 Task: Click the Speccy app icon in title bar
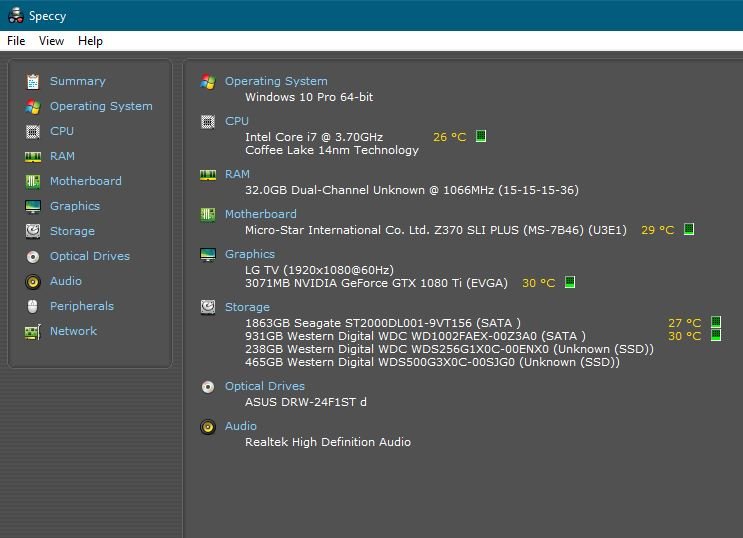click(16, 16)
